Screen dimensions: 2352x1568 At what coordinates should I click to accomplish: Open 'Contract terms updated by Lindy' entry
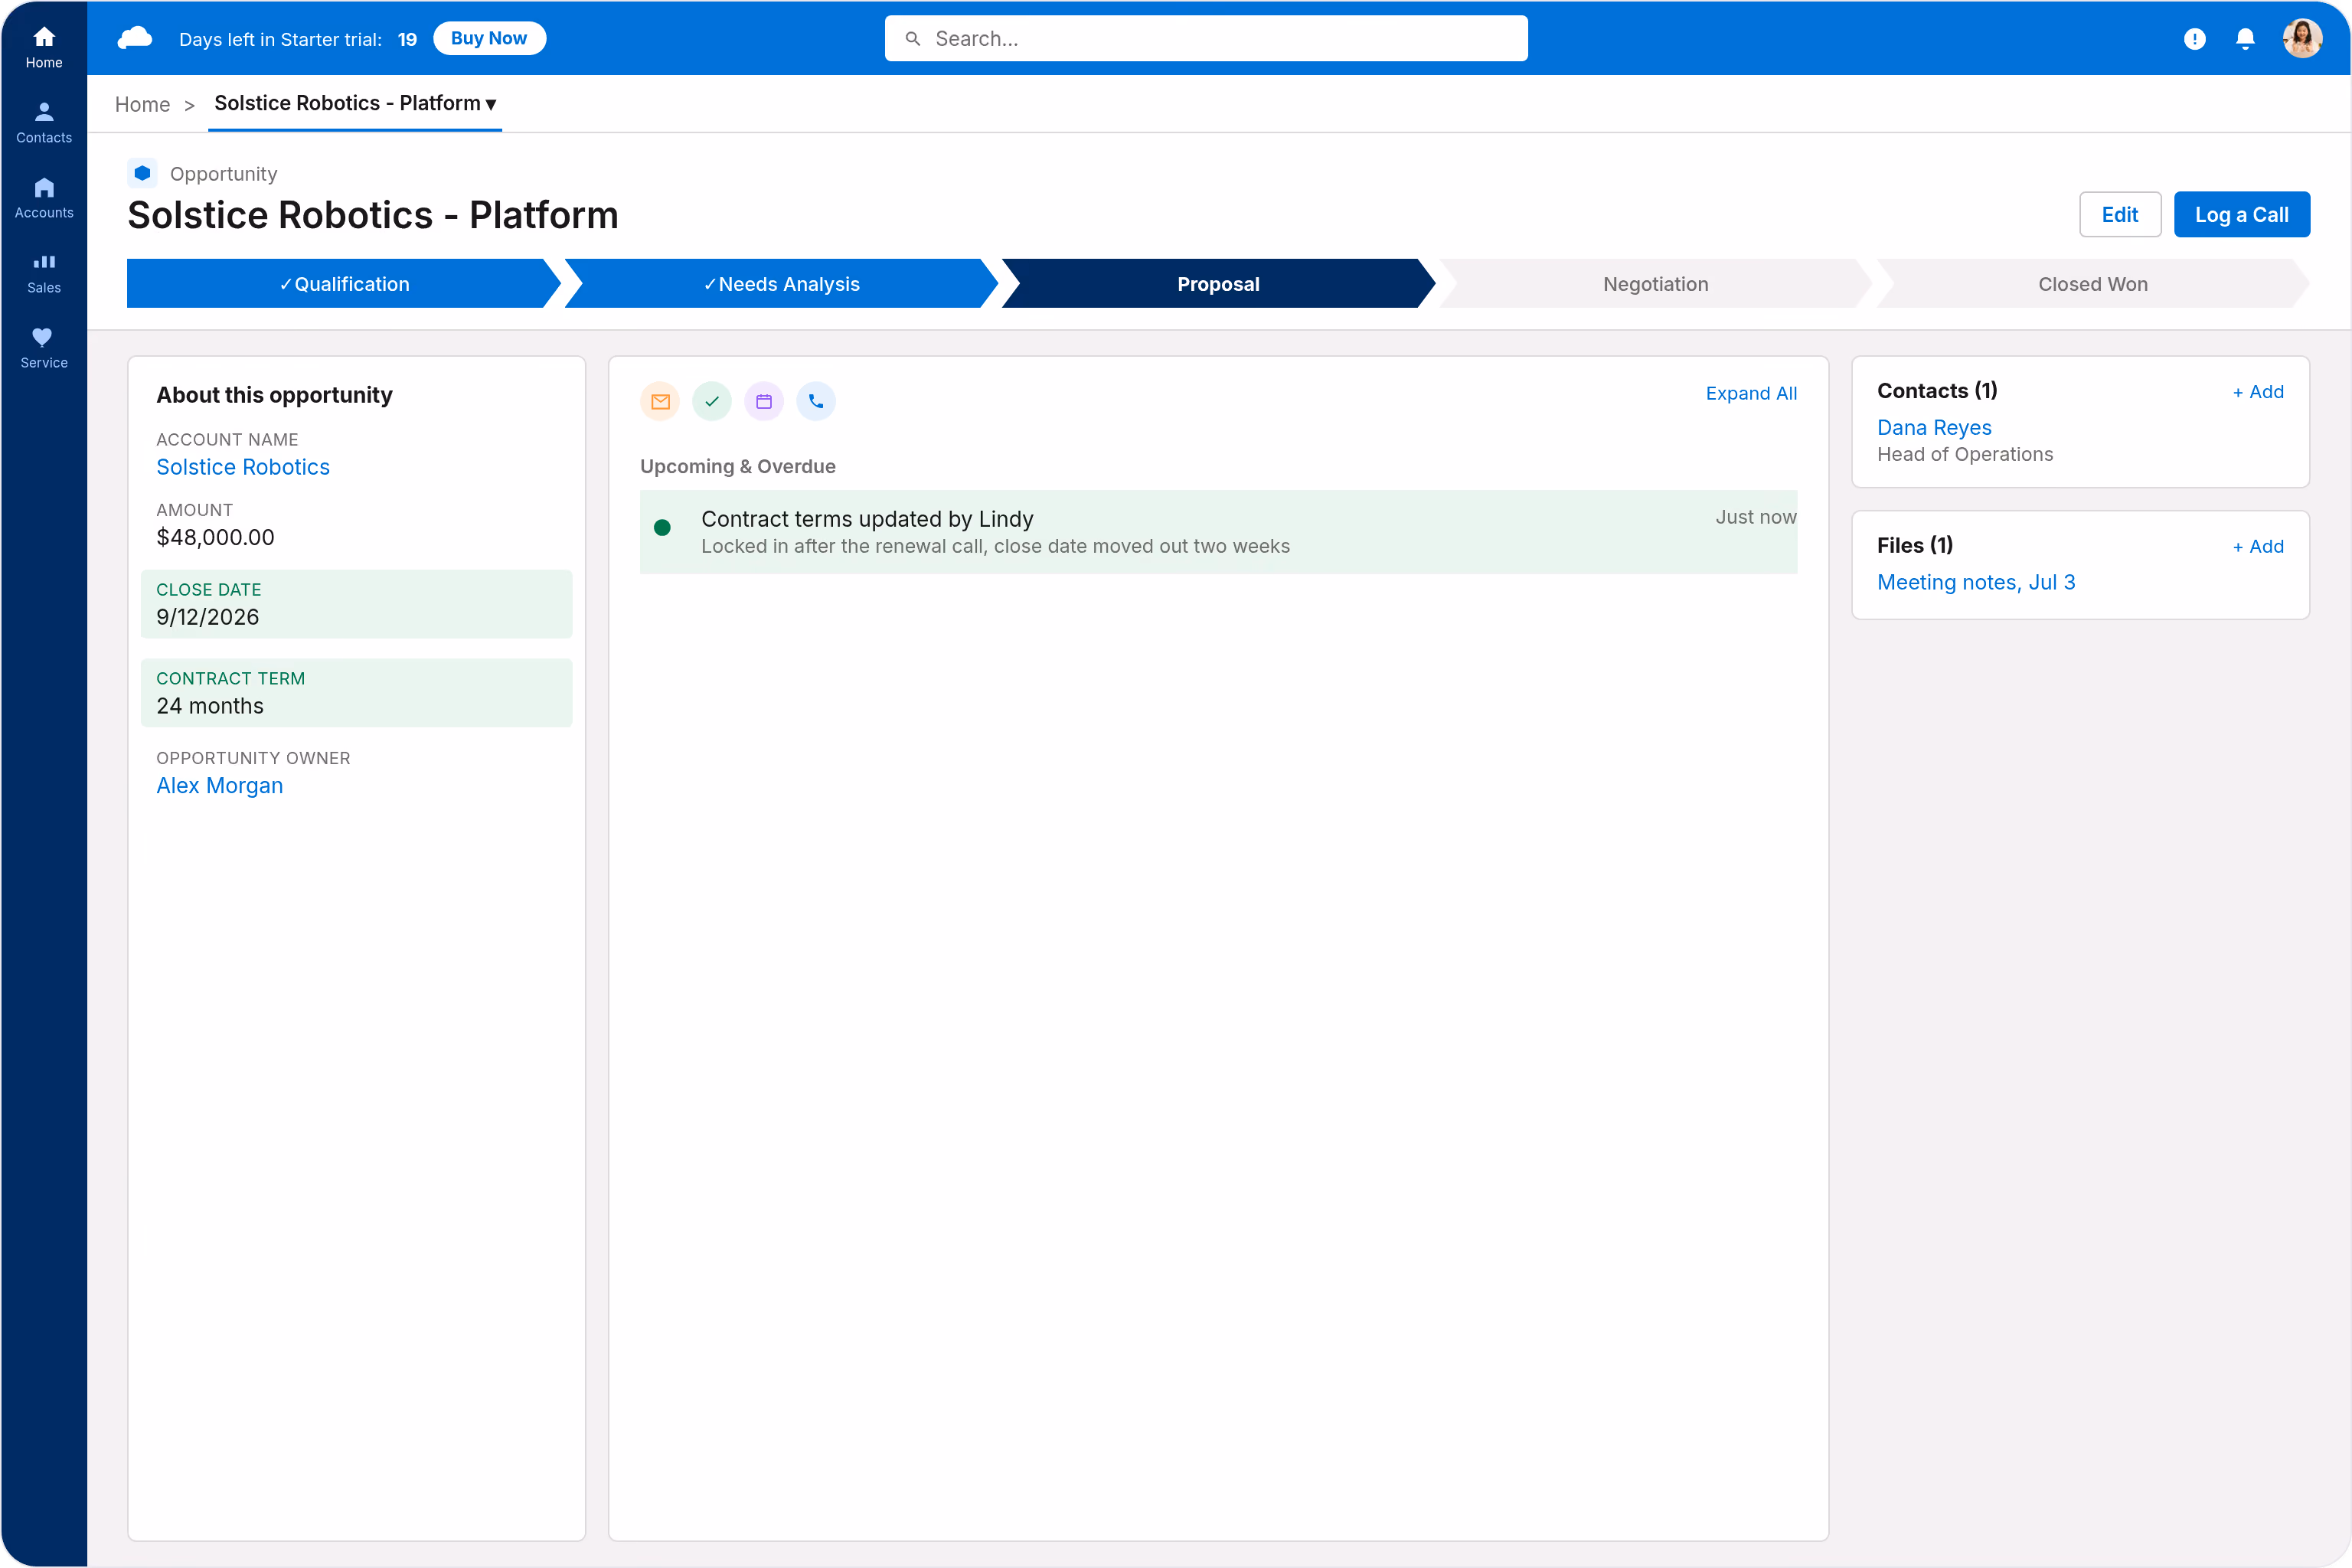[x=1218, y=532]
